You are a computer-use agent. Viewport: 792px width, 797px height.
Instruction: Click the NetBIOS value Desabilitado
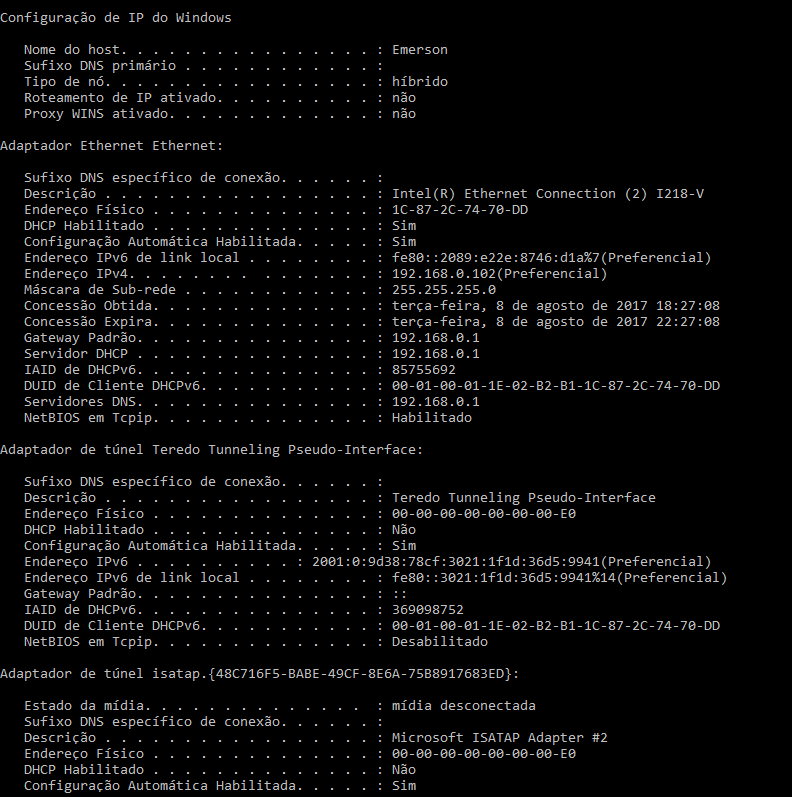439,641
